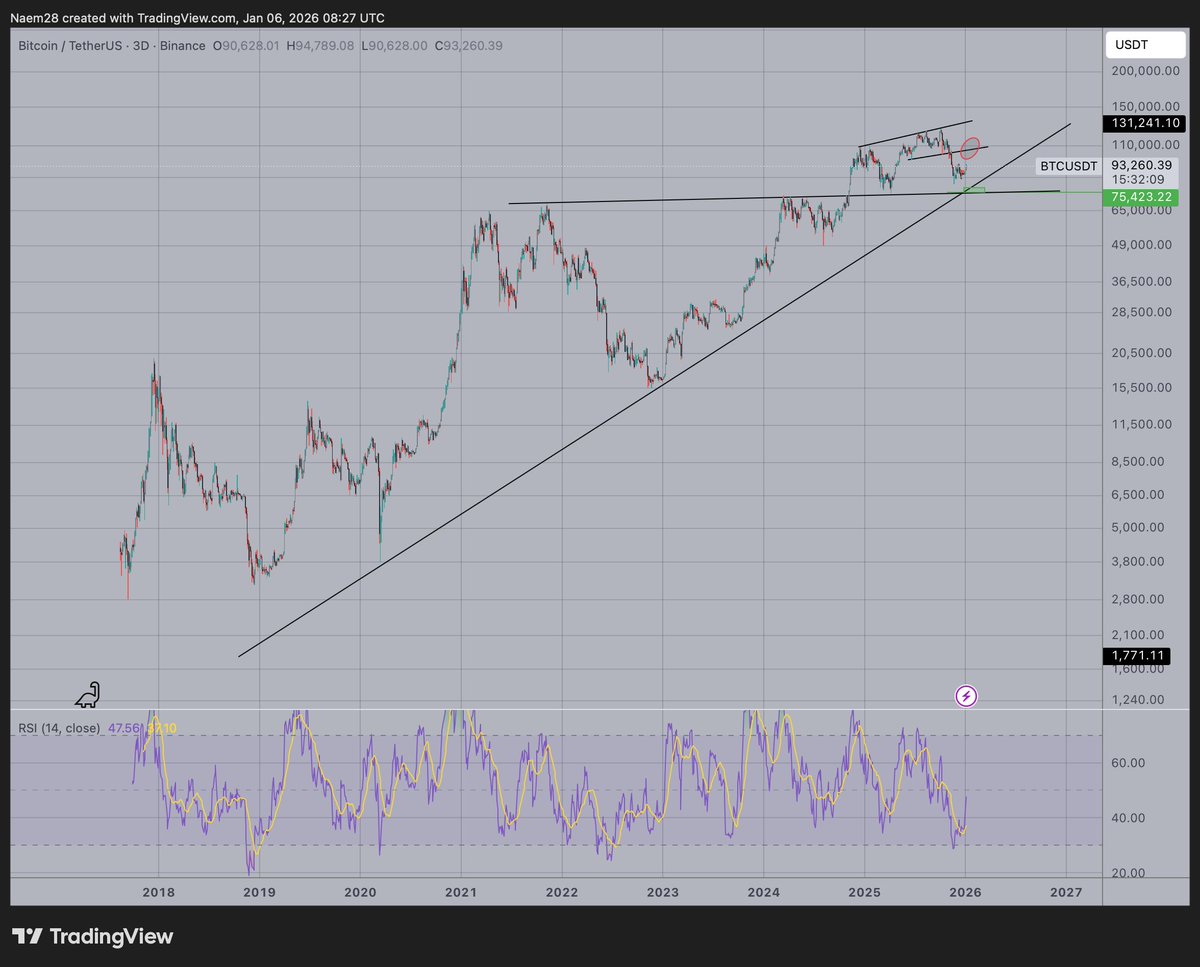Click the 28,500.00 price axis label
Screen dimensions: 1200x967
click(x=1144, y=312)
